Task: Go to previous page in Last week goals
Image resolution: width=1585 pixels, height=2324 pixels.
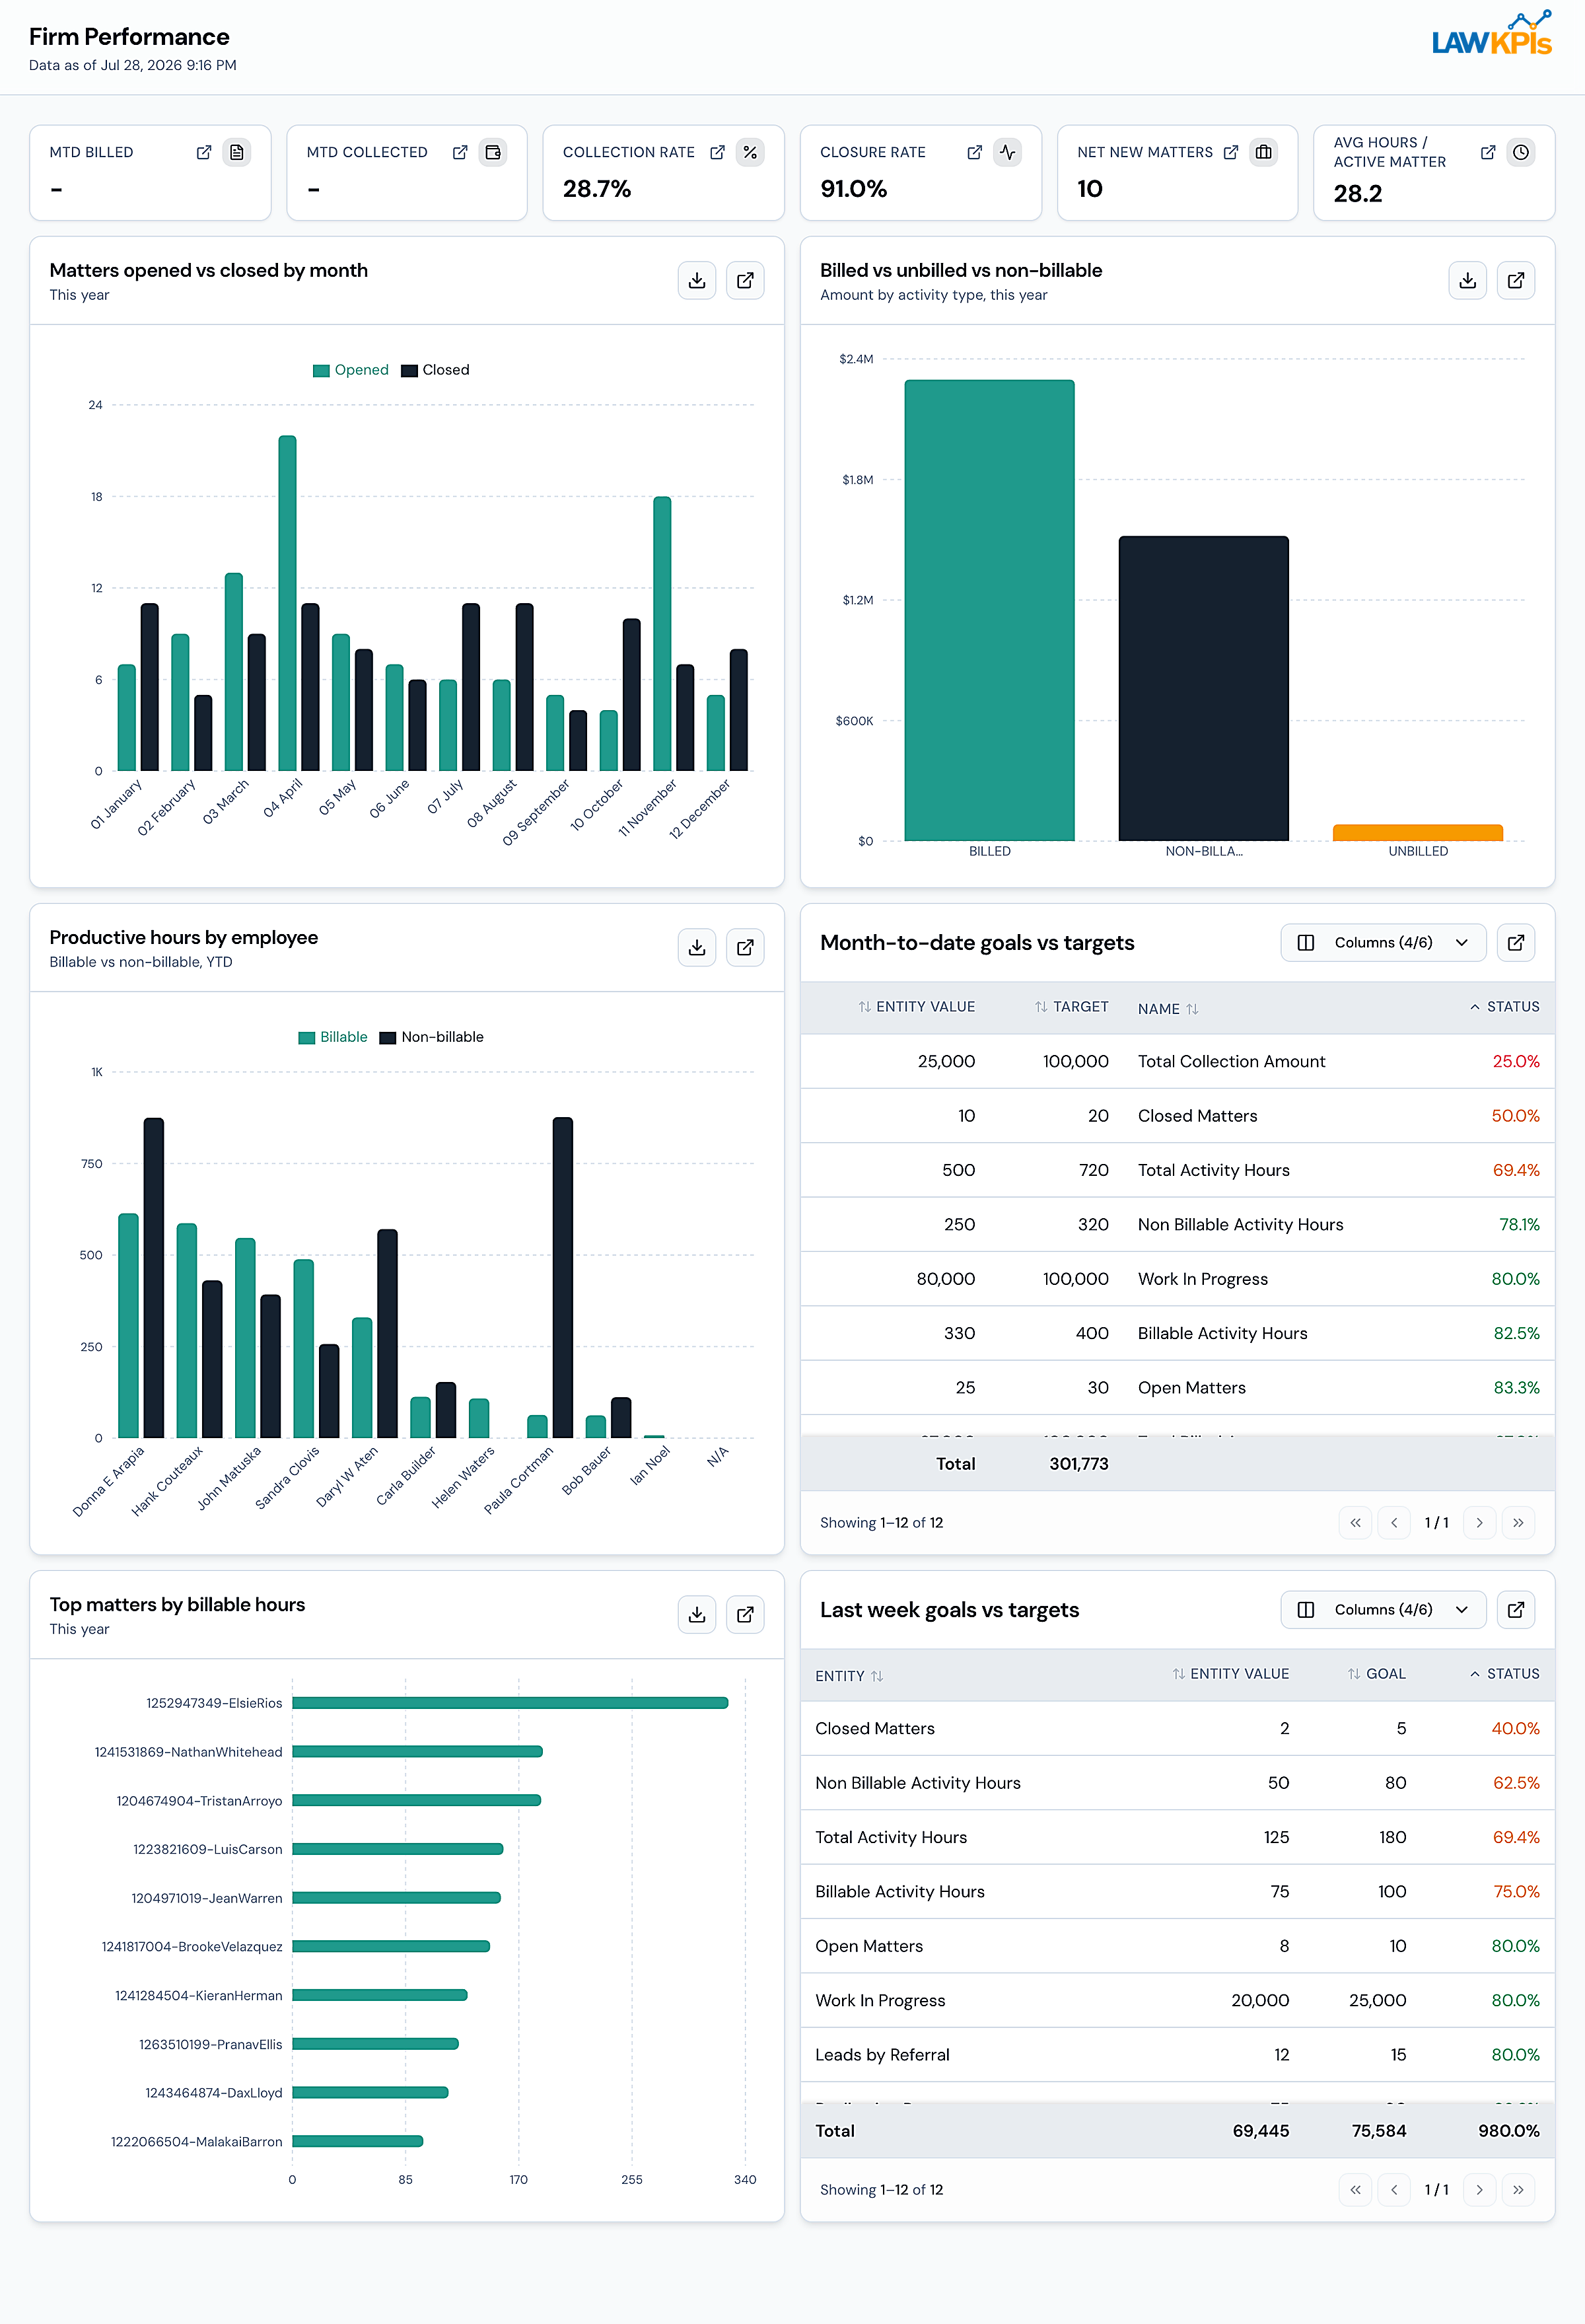Action: point(1394,2189)
